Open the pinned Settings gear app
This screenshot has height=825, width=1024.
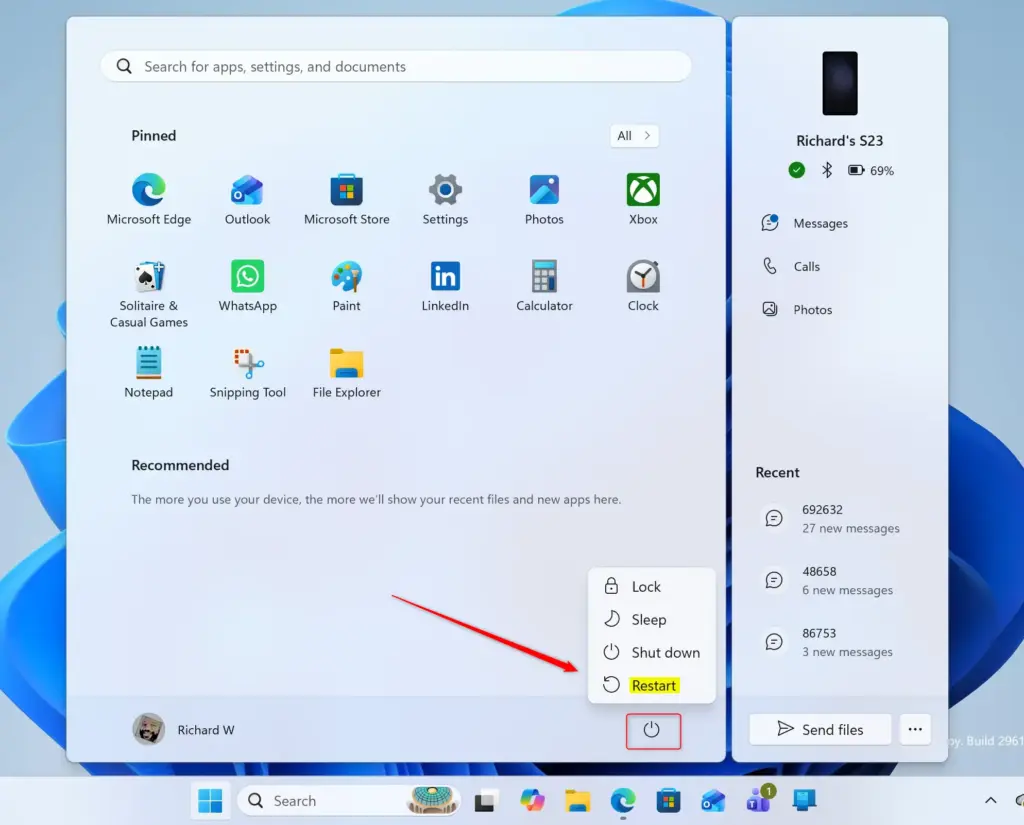tap(445, 199)
